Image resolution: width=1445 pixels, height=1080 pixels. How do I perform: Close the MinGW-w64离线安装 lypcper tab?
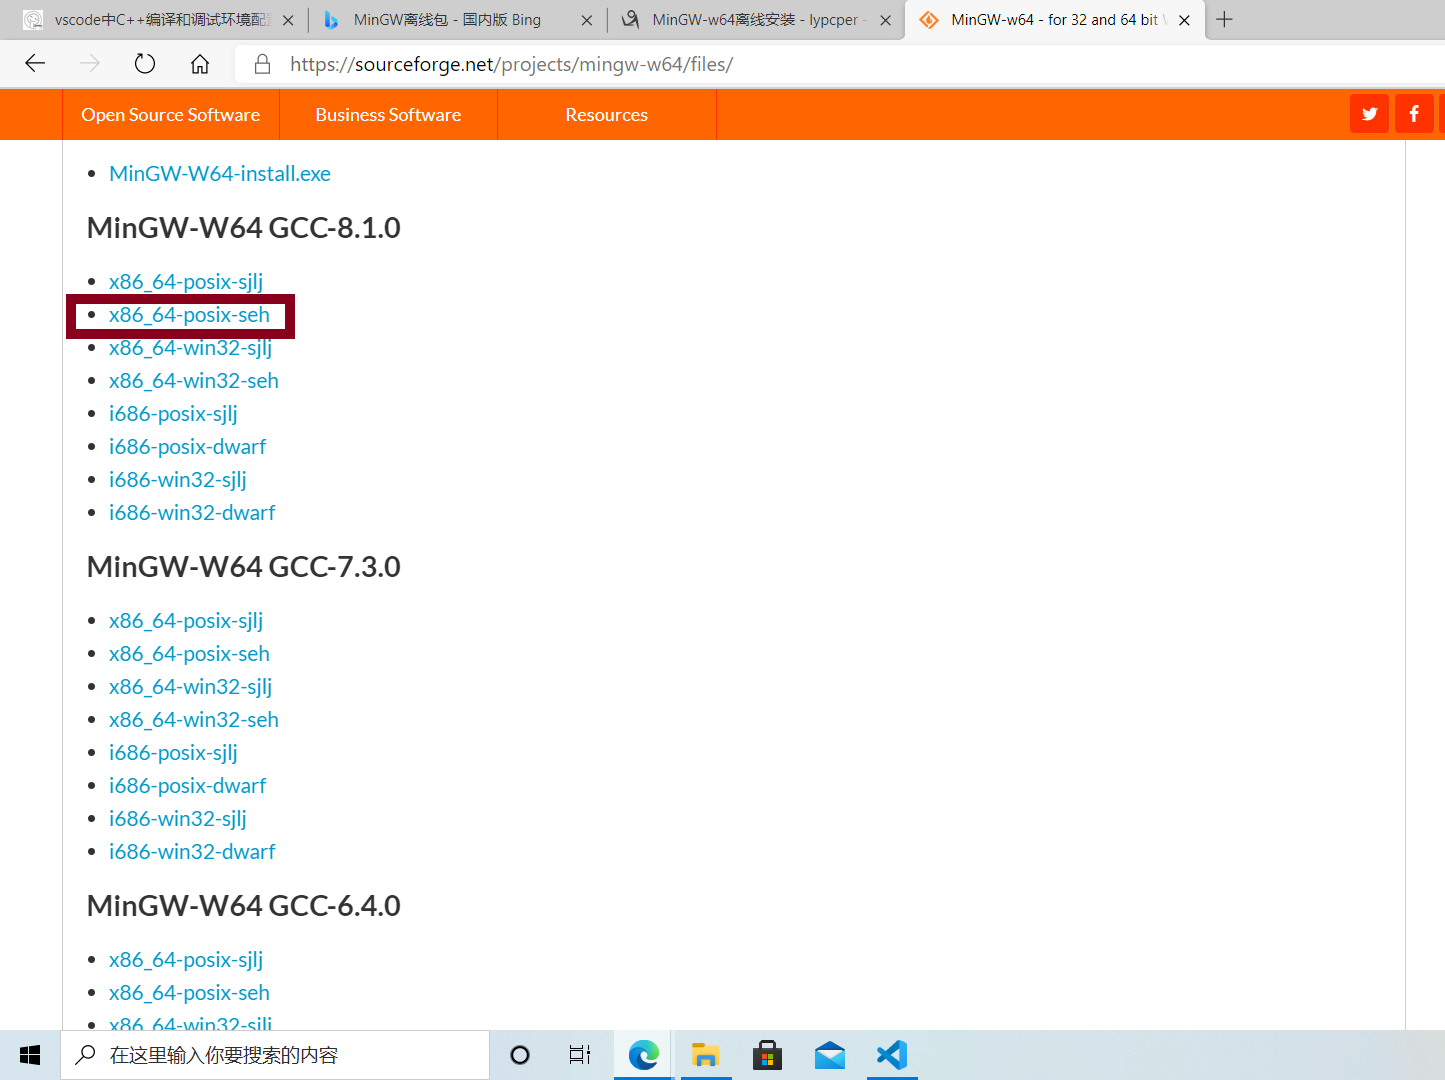click(885, 20)
